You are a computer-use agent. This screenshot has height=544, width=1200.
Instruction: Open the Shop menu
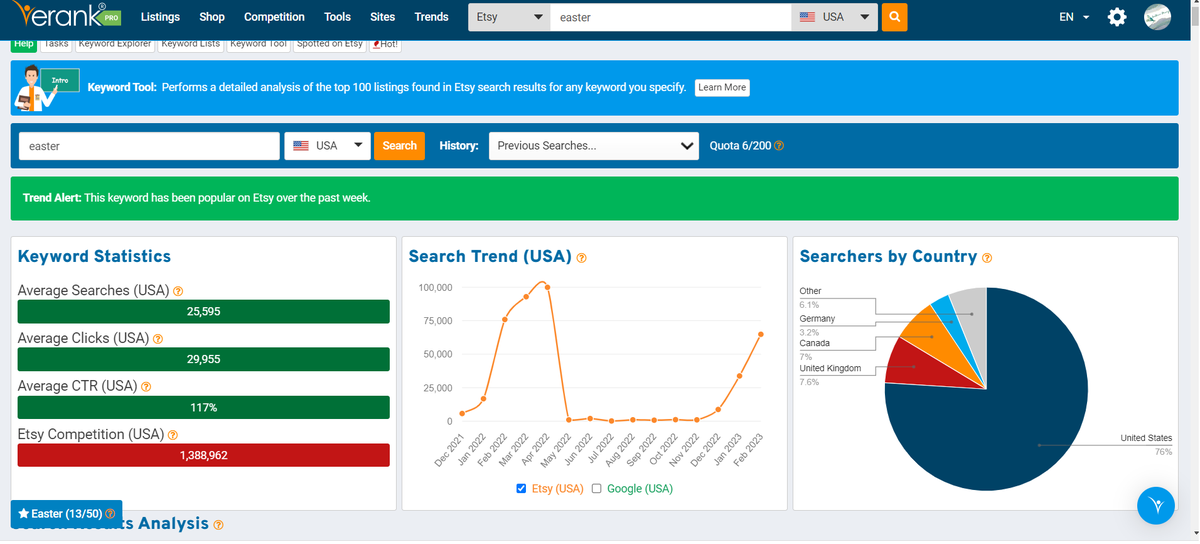point(212,17)
